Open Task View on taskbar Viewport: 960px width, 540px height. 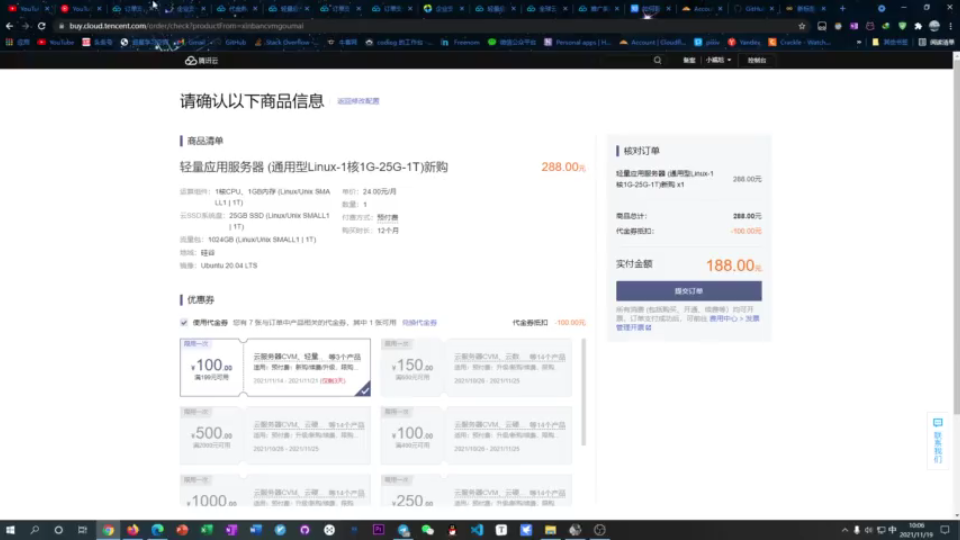(x=83, y=530)
